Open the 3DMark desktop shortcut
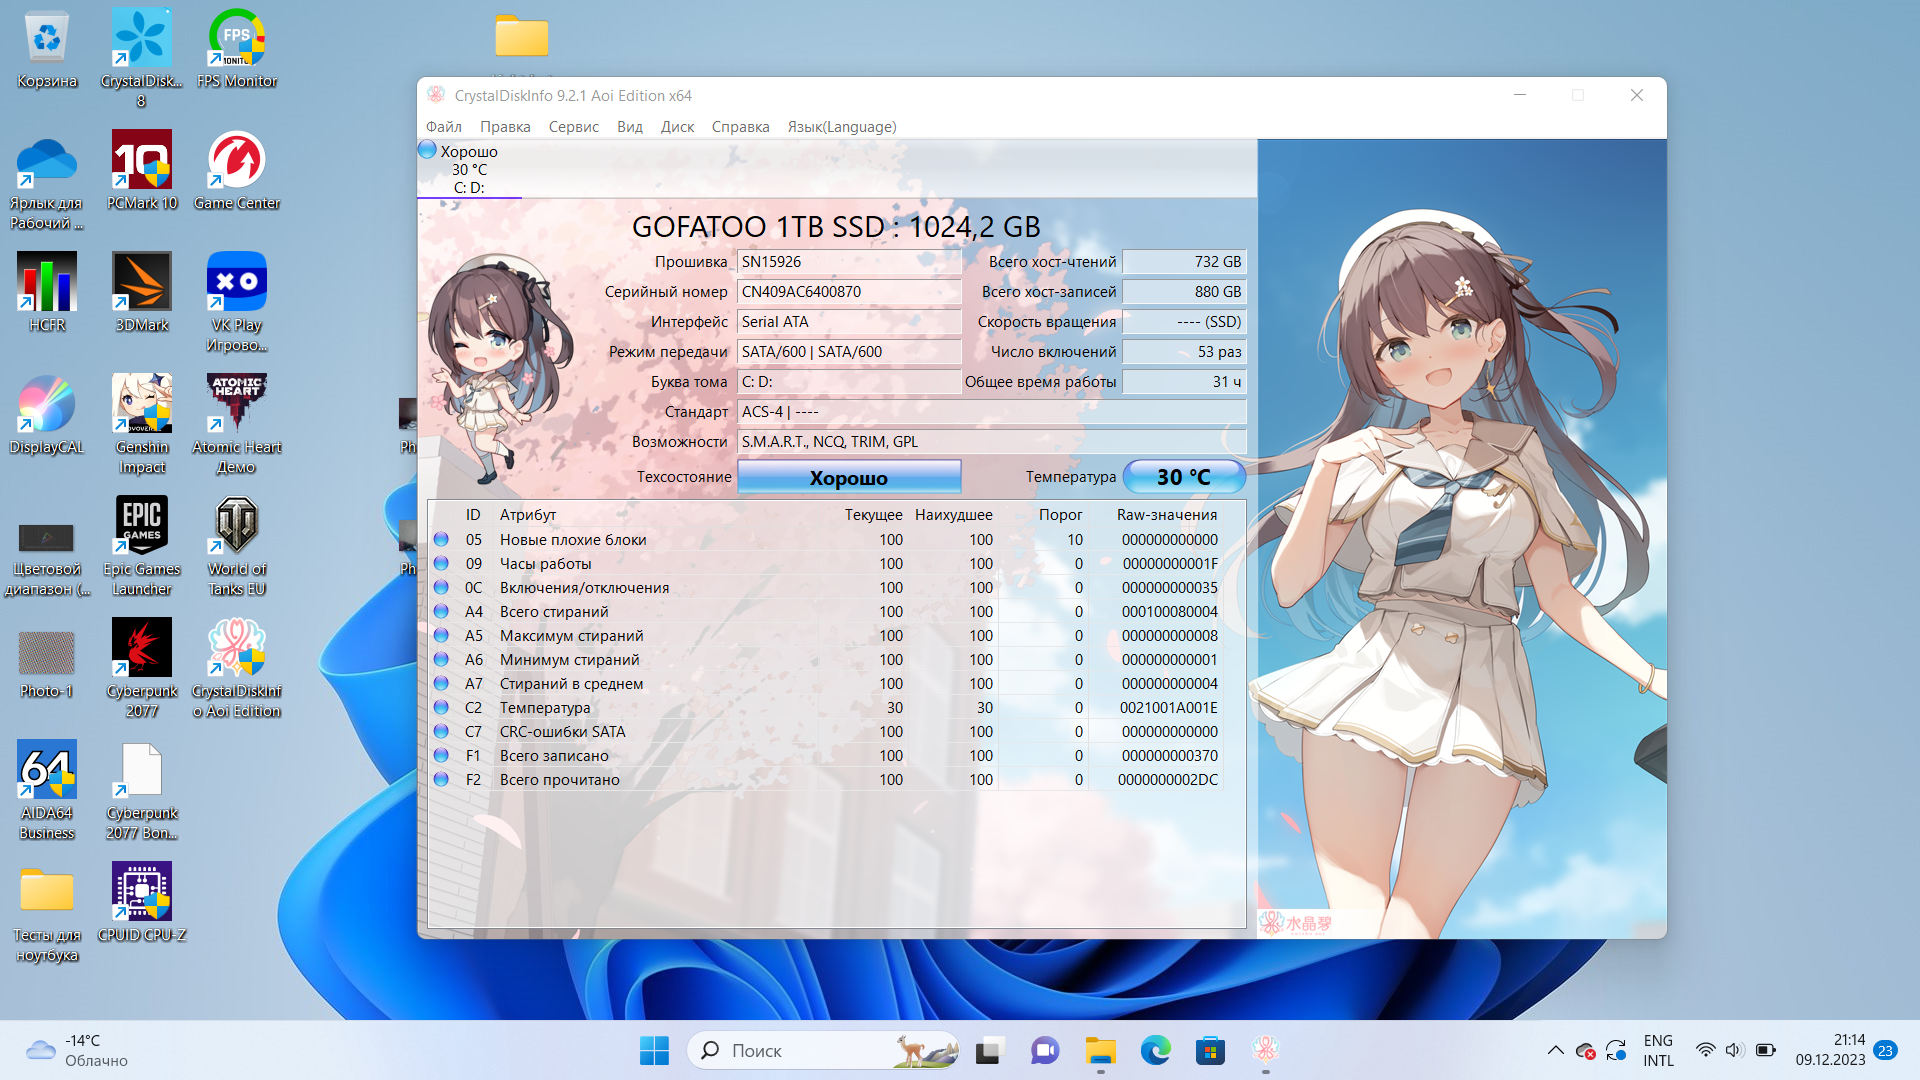The image size is (1920, 1080). (141, 282)
